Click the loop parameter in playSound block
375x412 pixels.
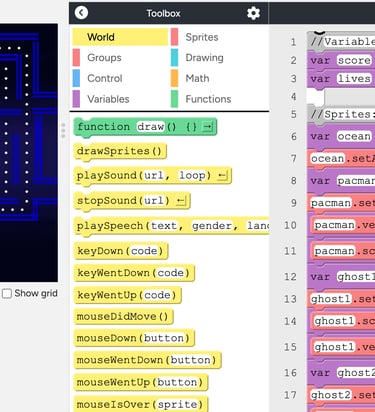192,175
